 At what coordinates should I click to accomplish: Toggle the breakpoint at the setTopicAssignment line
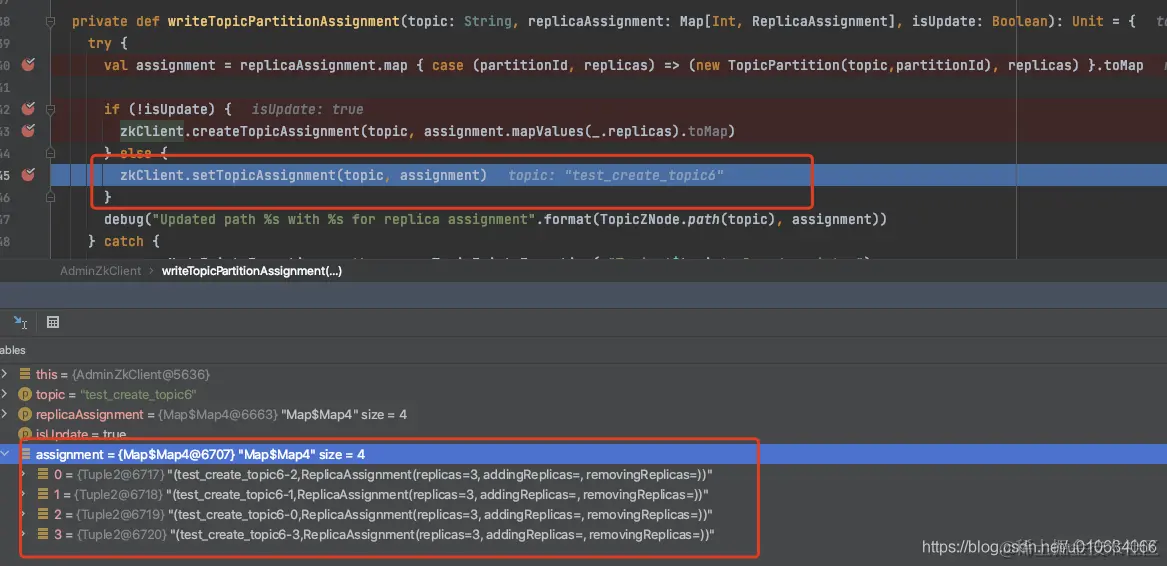(x=28, y=175)
